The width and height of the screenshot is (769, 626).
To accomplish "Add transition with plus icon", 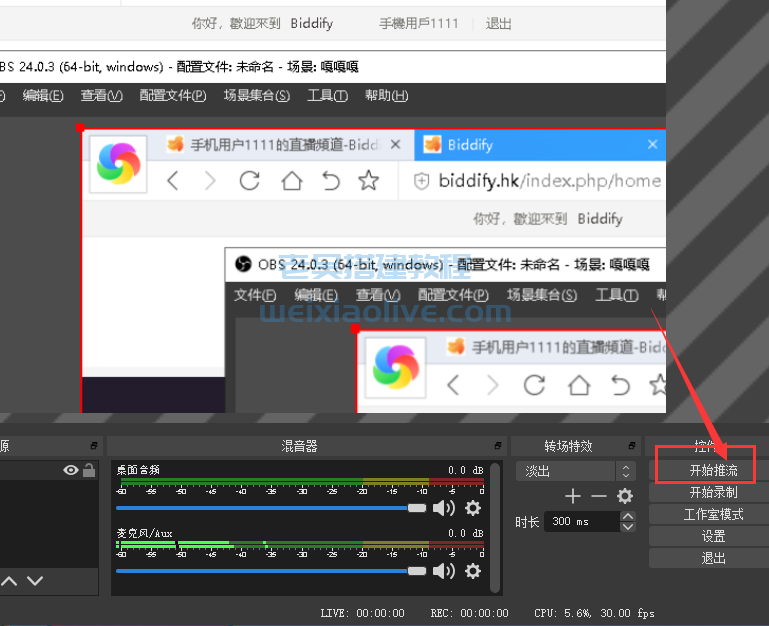I will coord(573,496).
